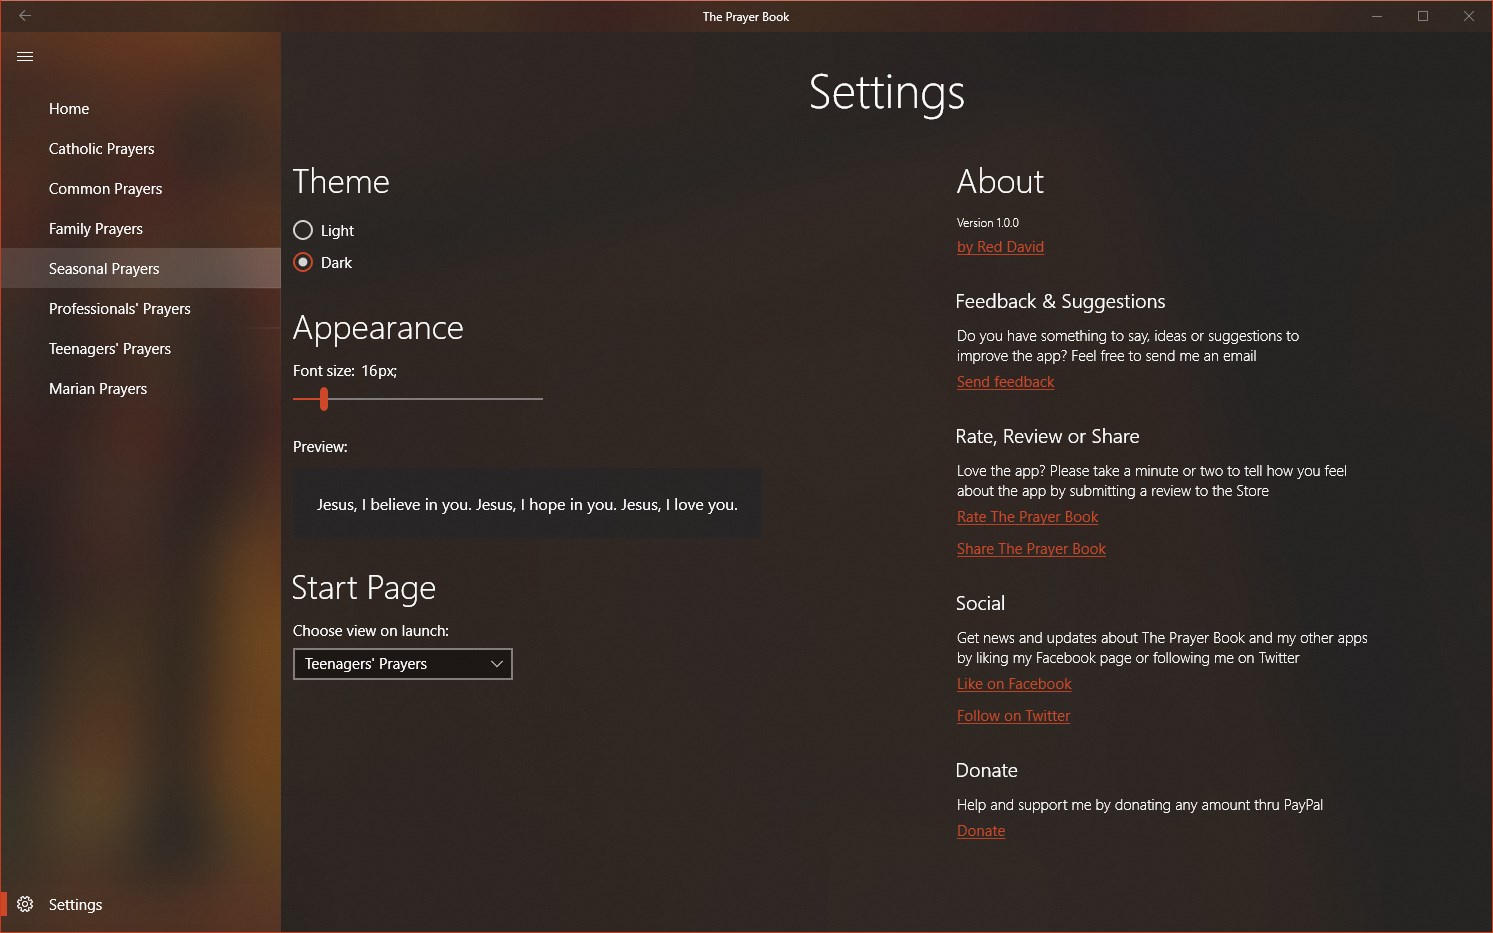This screenshot has width=1493, height=933.
Task: Open Marian Prayers section
Action: pos(140,388)
